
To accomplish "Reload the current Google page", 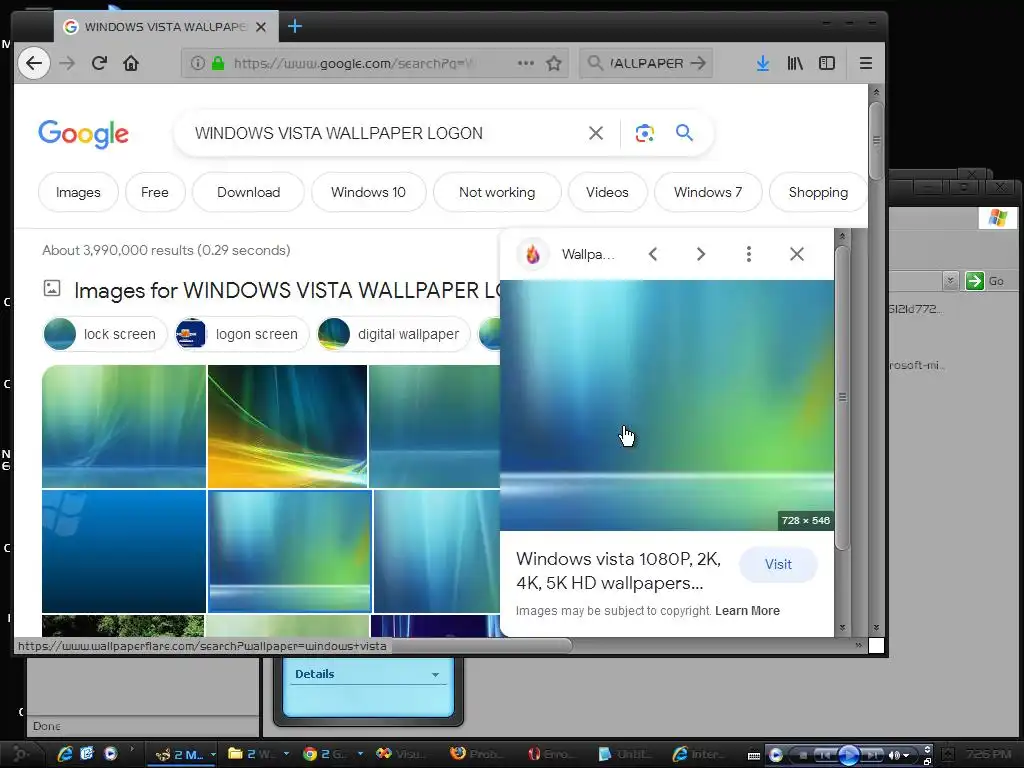I will (x=99, y=63).
